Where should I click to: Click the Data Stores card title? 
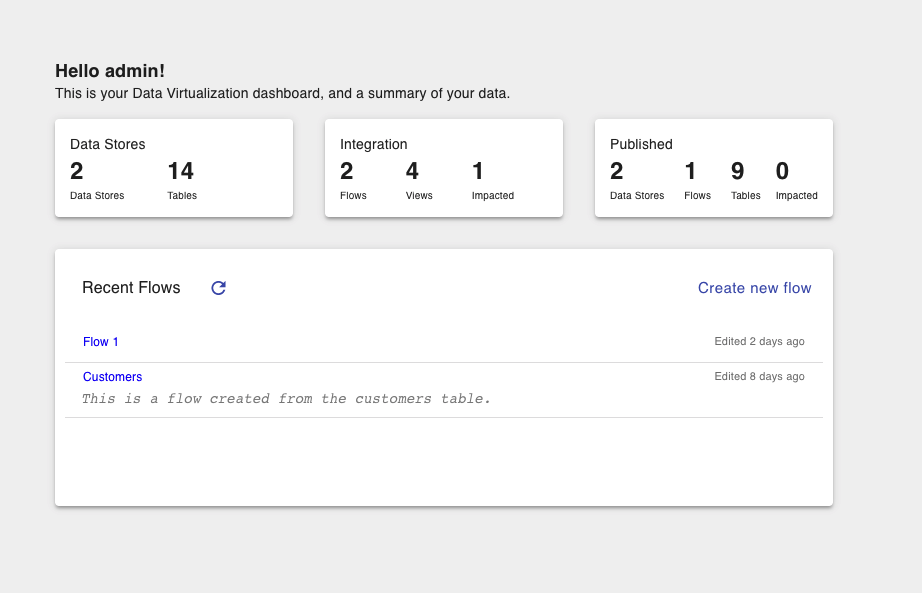click(x=107, y=144)
